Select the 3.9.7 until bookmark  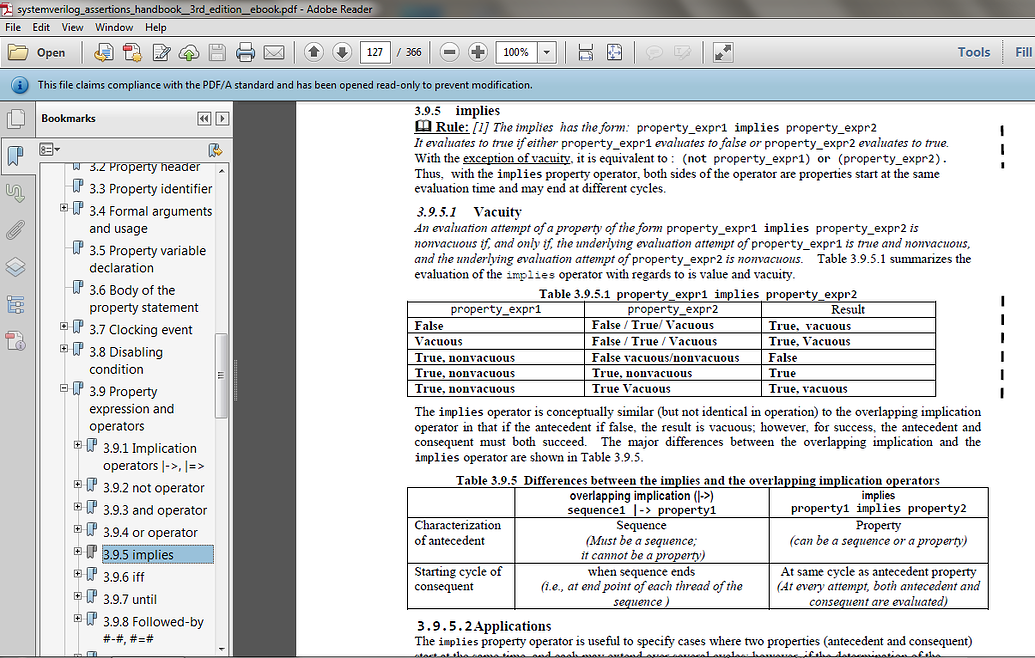point(130,599)
